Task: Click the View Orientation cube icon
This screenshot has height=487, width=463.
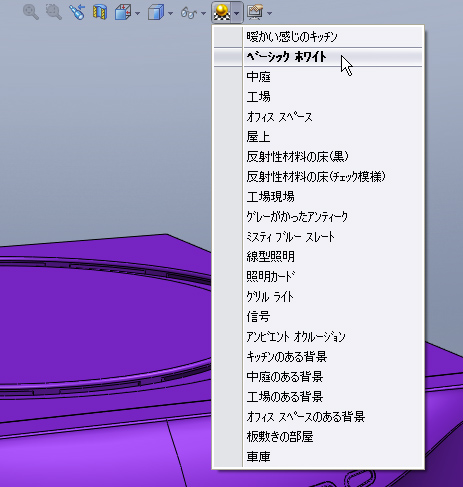Action: coord(123,13)
